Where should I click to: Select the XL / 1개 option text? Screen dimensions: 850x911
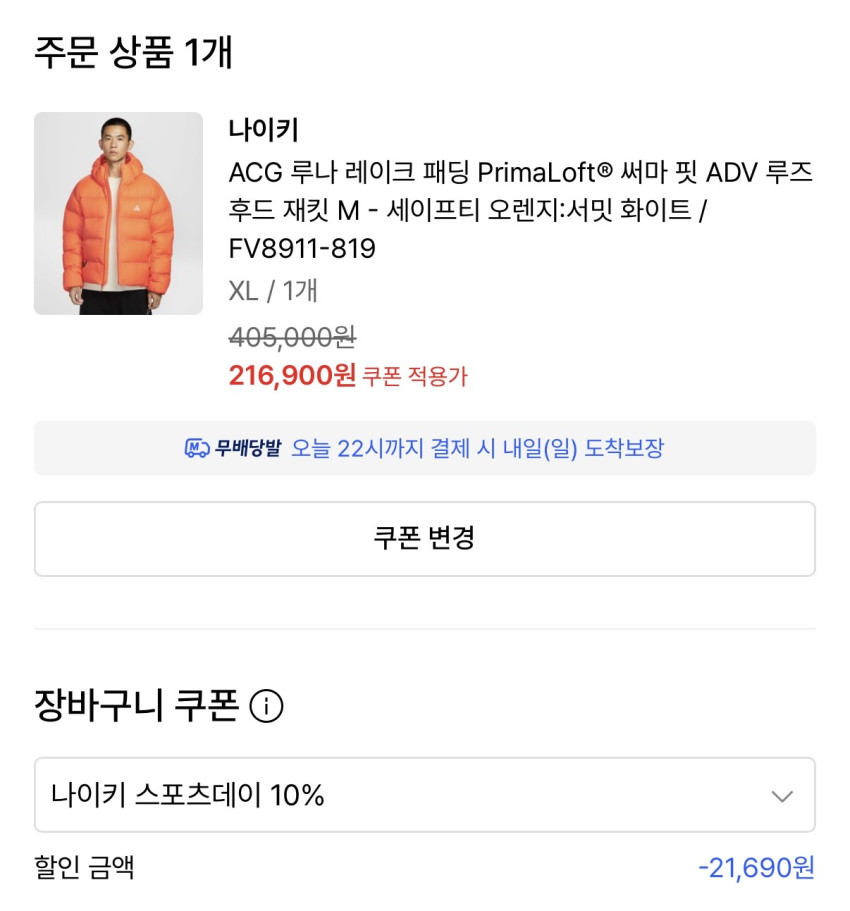click(273, 291)
